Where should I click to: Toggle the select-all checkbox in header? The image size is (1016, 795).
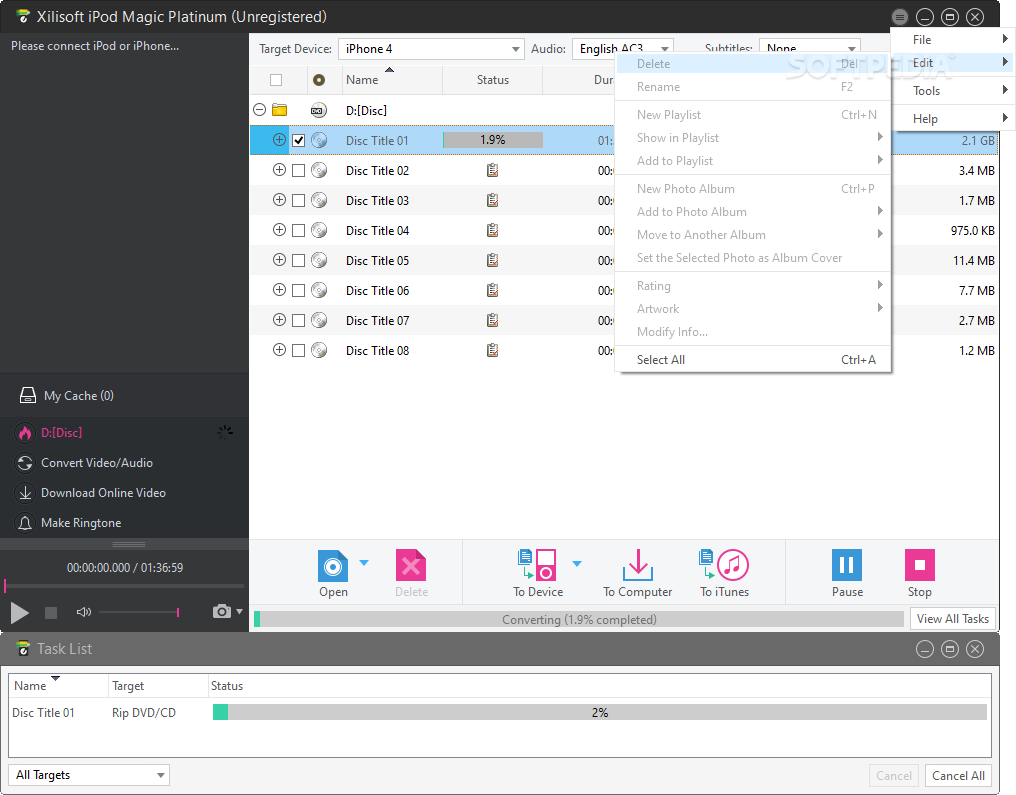(x=276, y=80)
